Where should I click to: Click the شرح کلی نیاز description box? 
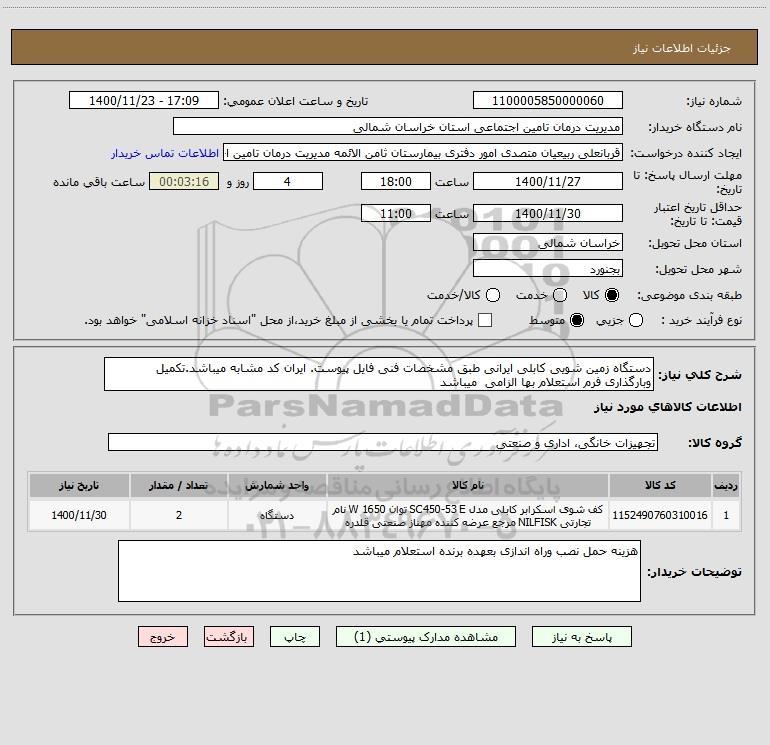tap(379, 375)
